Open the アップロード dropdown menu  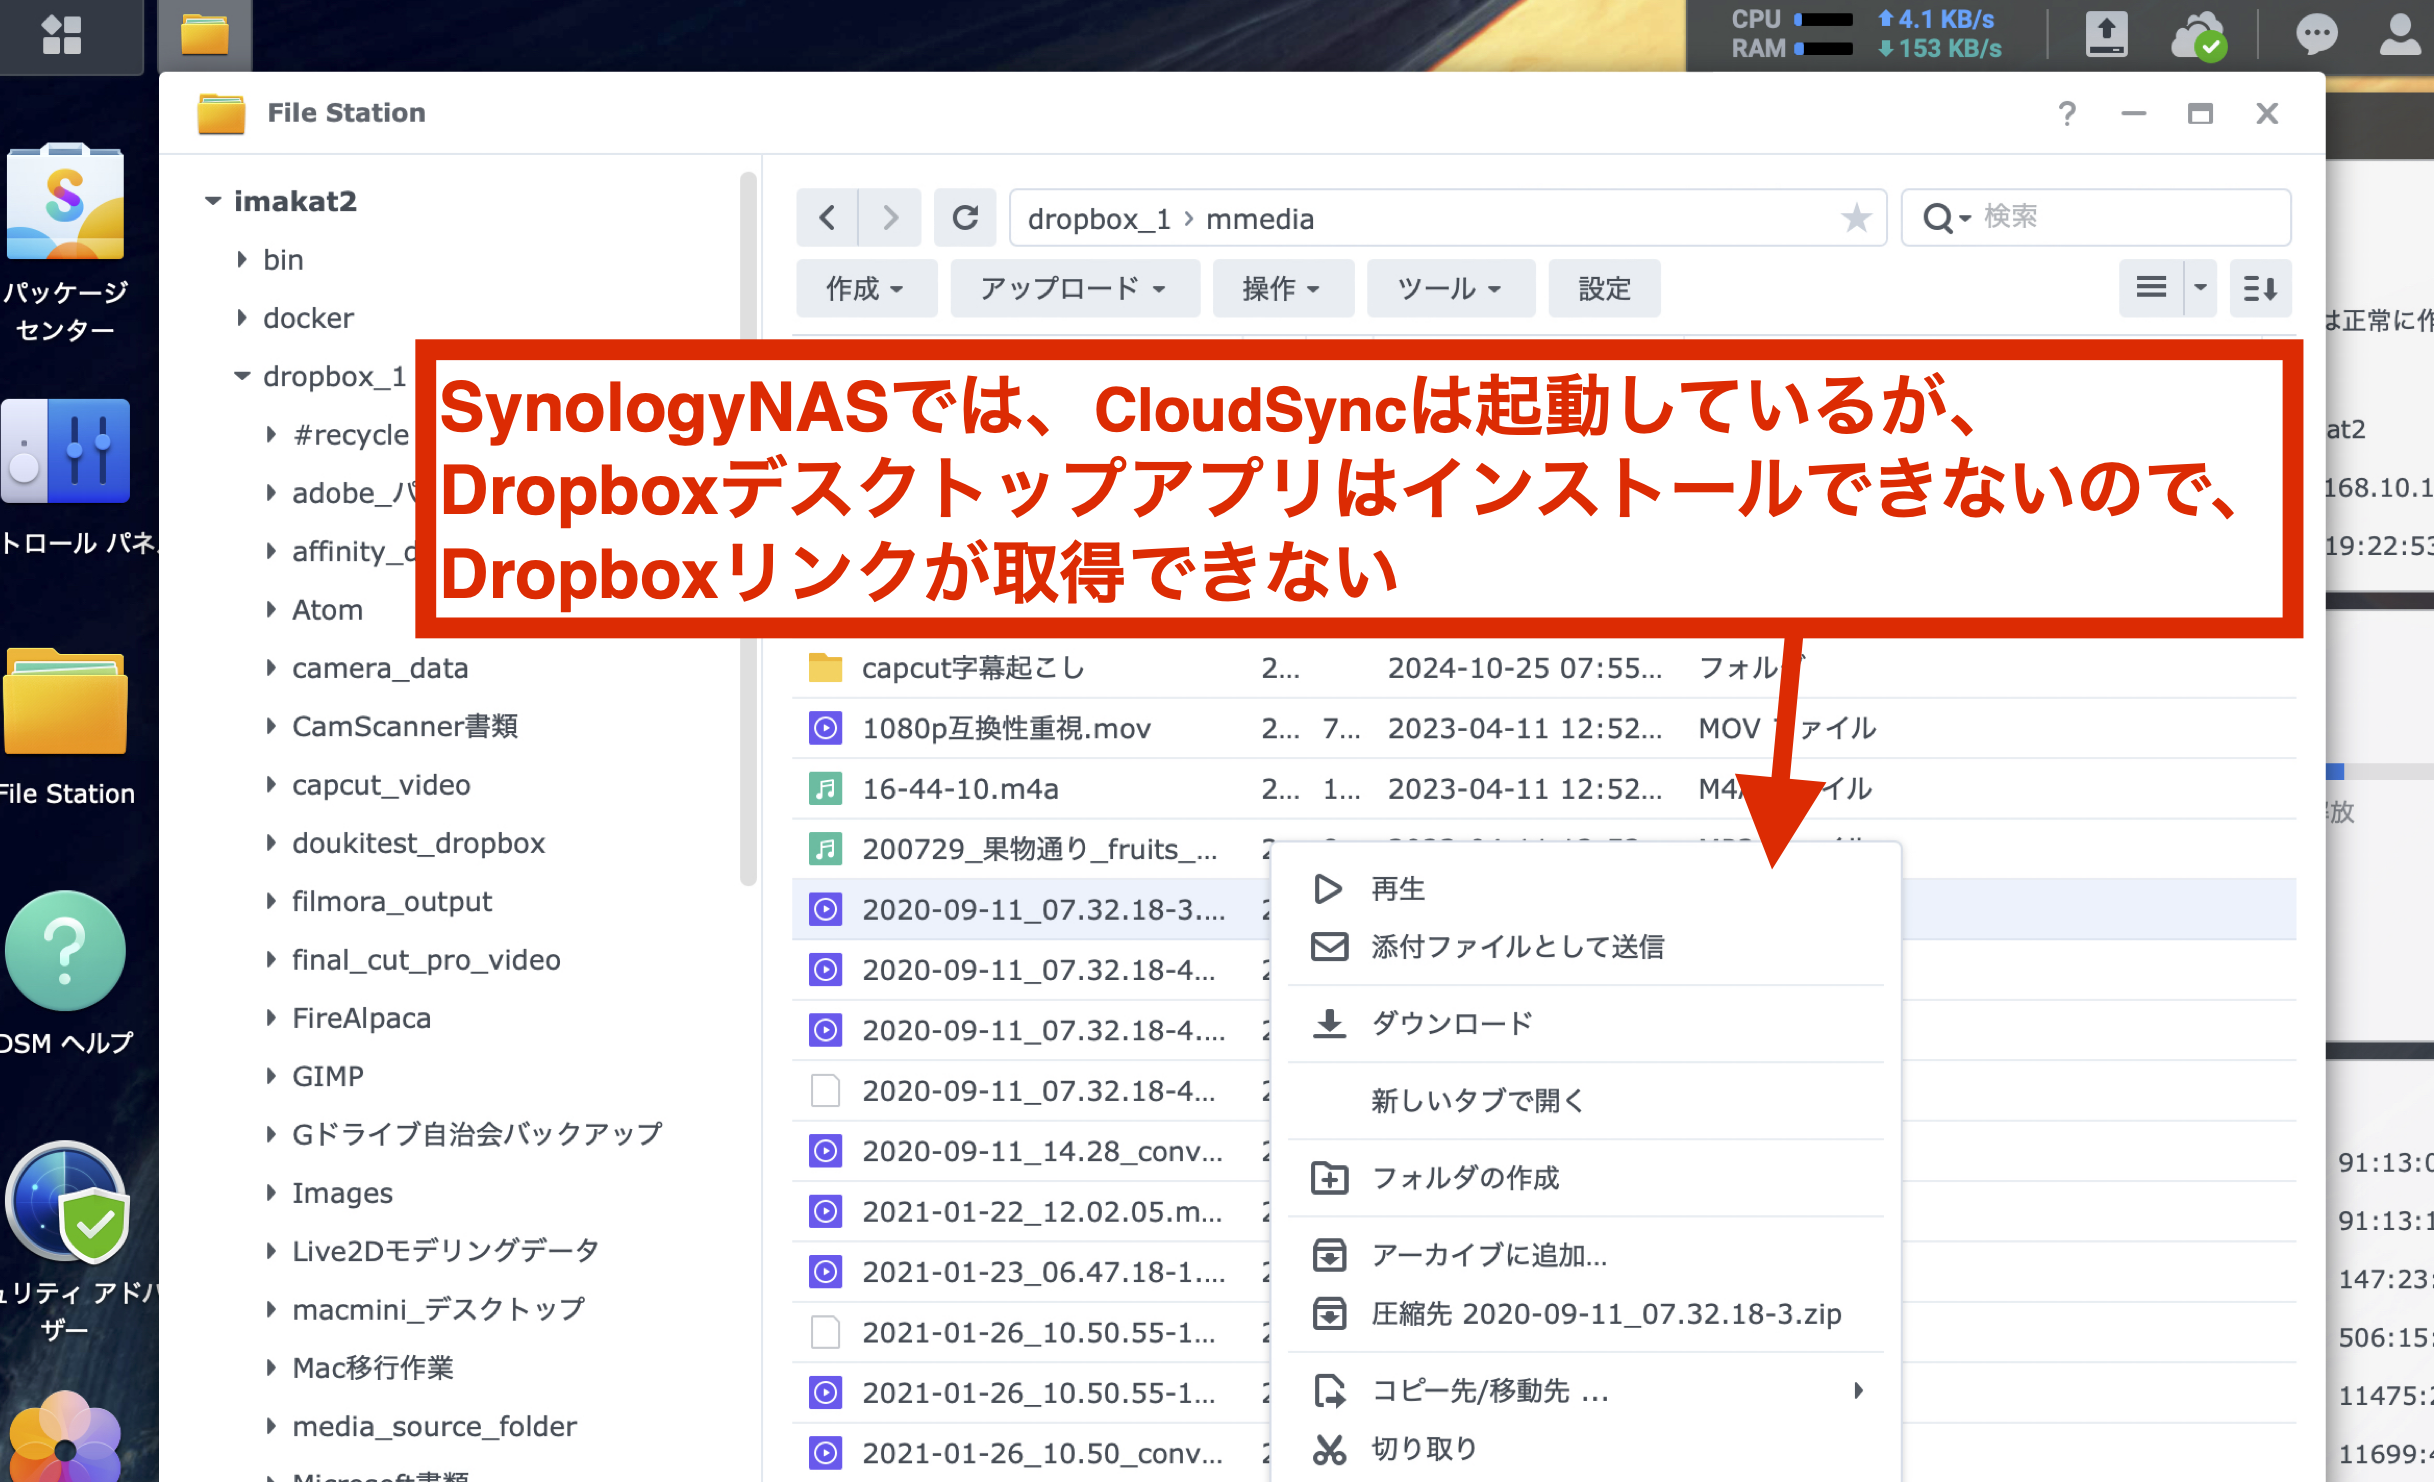(x=1073, y=289)
